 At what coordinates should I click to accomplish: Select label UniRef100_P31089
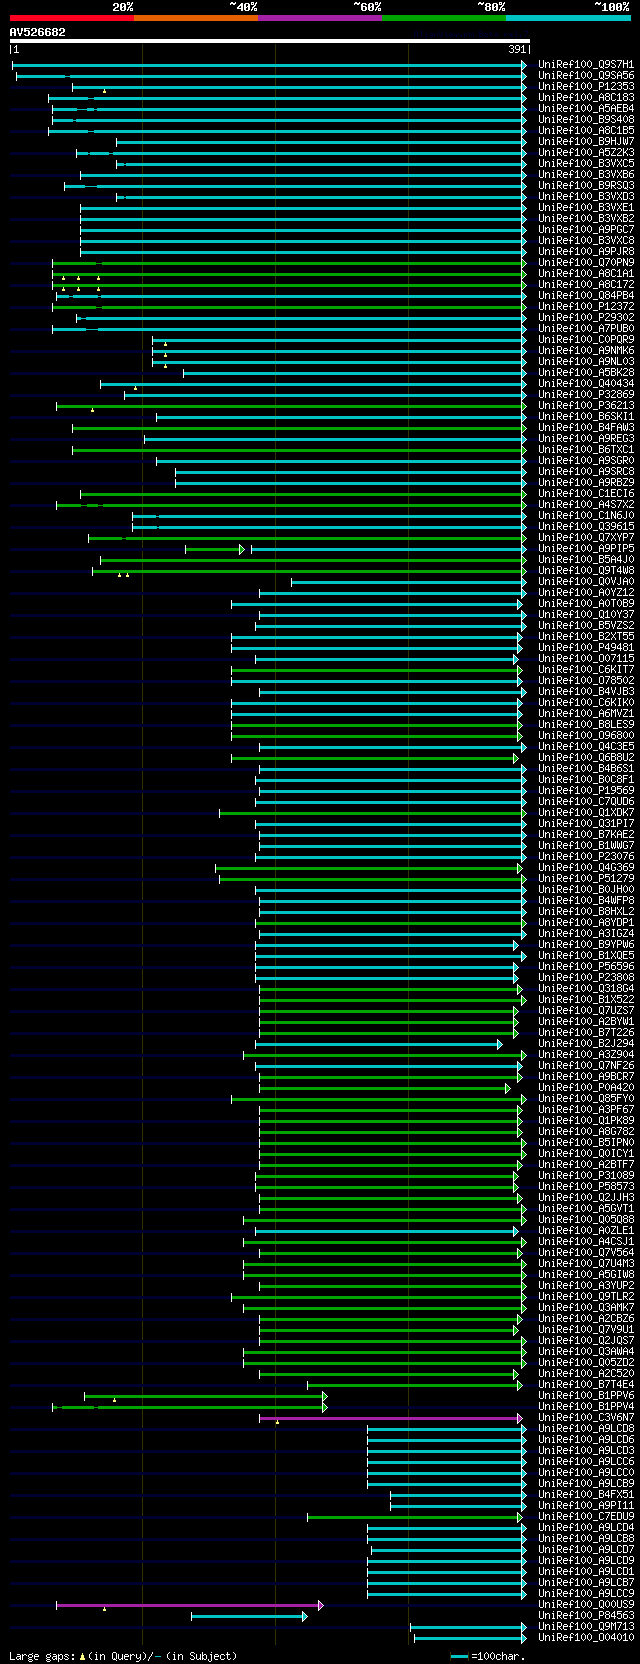(586, 1175)
